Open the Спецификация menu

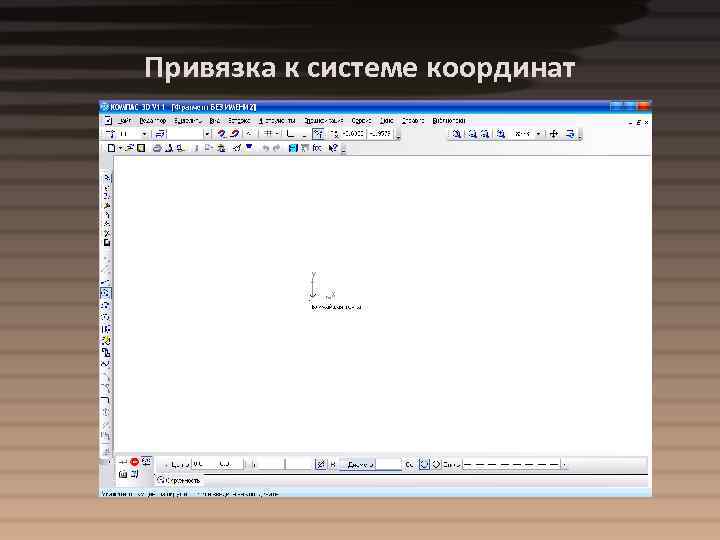[x=324, y=121]
